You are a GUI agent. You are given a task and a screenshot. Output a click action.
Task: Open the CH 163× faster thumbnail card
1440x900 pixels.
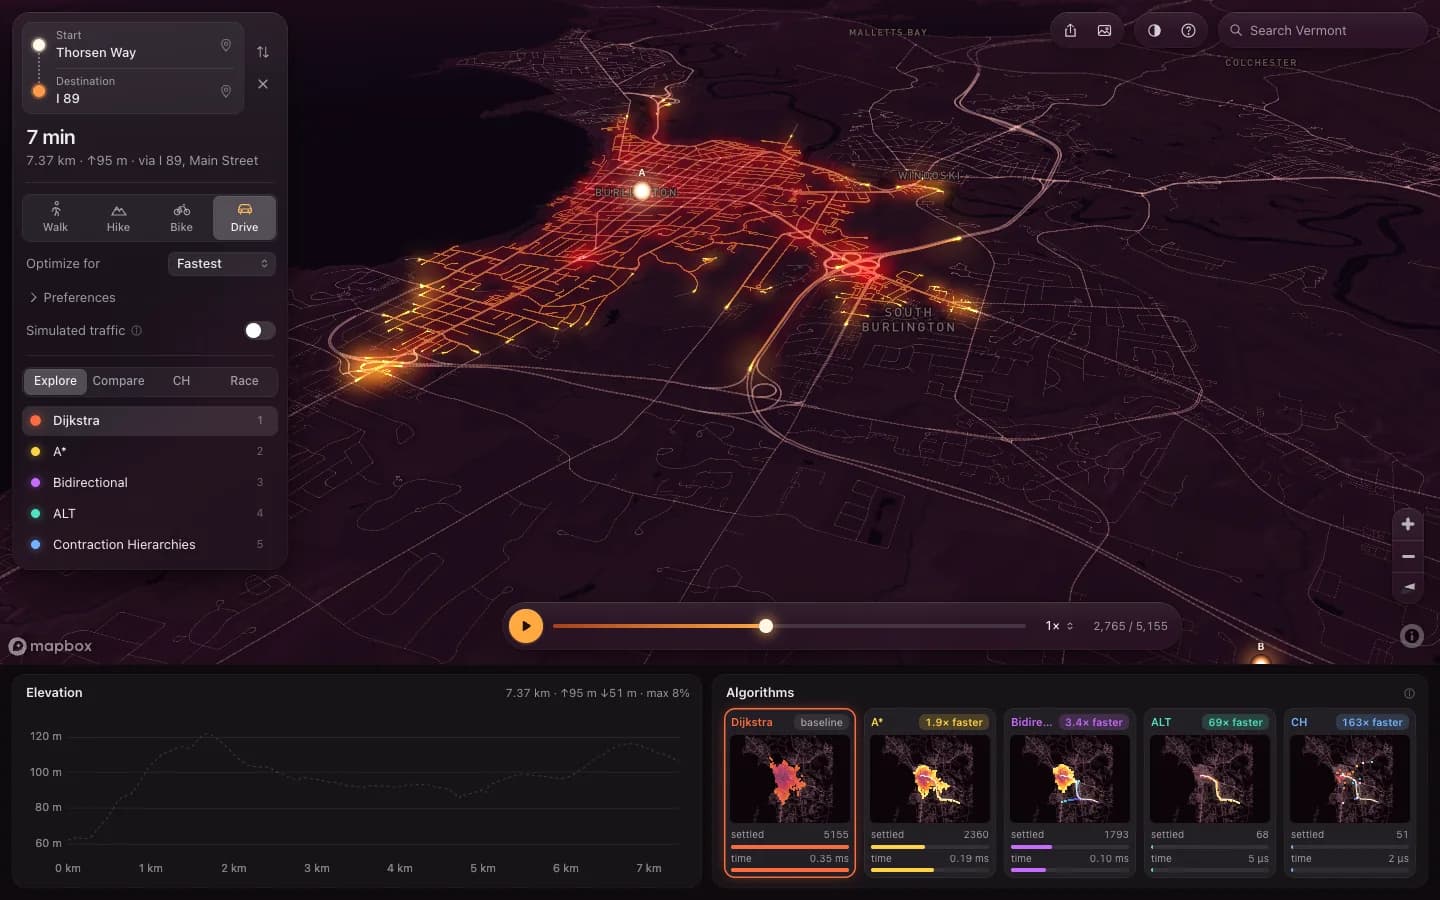pos(1350,793)
